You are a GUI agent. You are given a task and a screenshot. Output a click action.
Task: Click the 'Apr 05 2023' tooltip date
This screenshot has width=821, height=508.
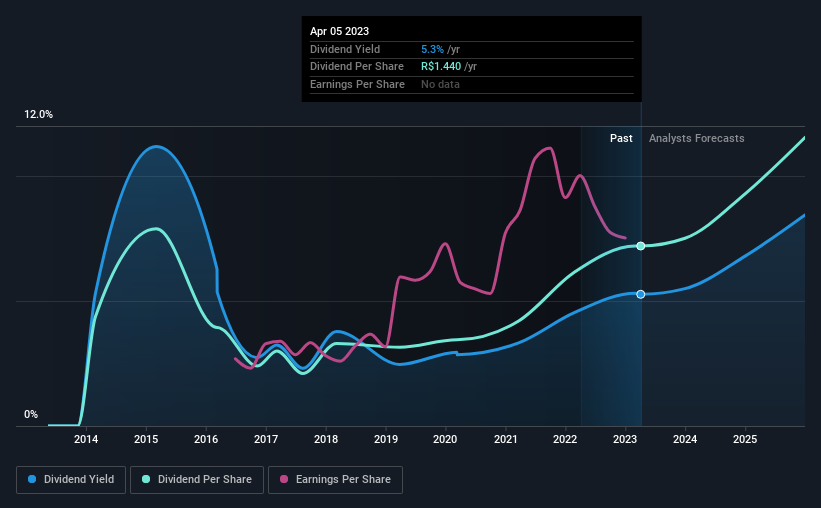(339, 31)
